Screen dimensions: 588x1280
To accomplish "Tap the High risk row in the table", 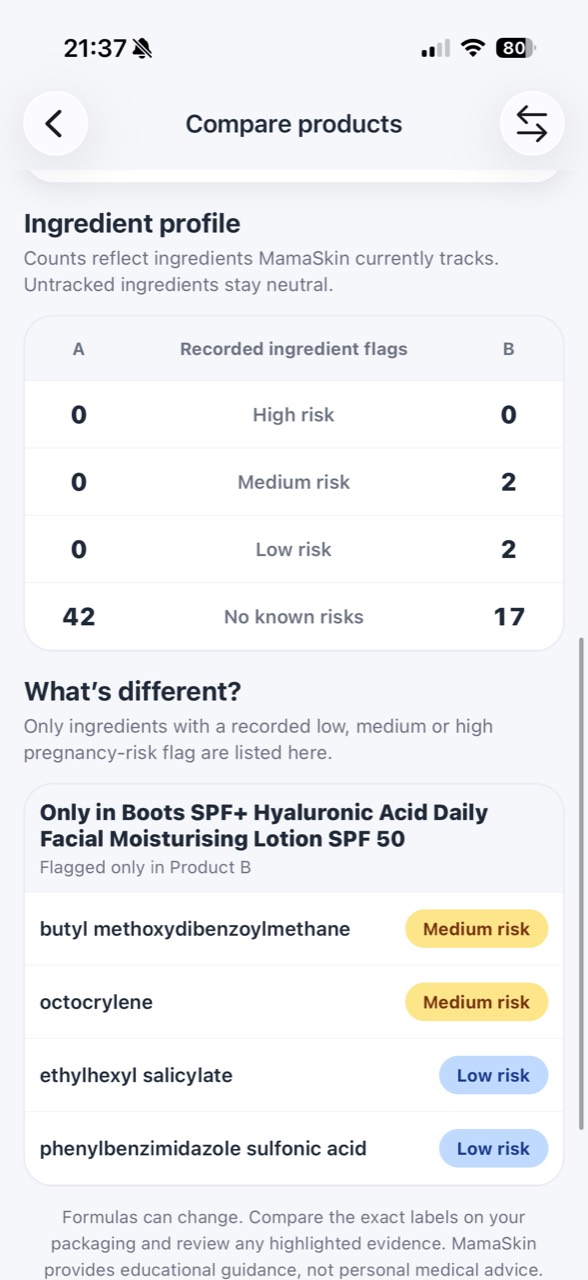I will tap(294, 414).
